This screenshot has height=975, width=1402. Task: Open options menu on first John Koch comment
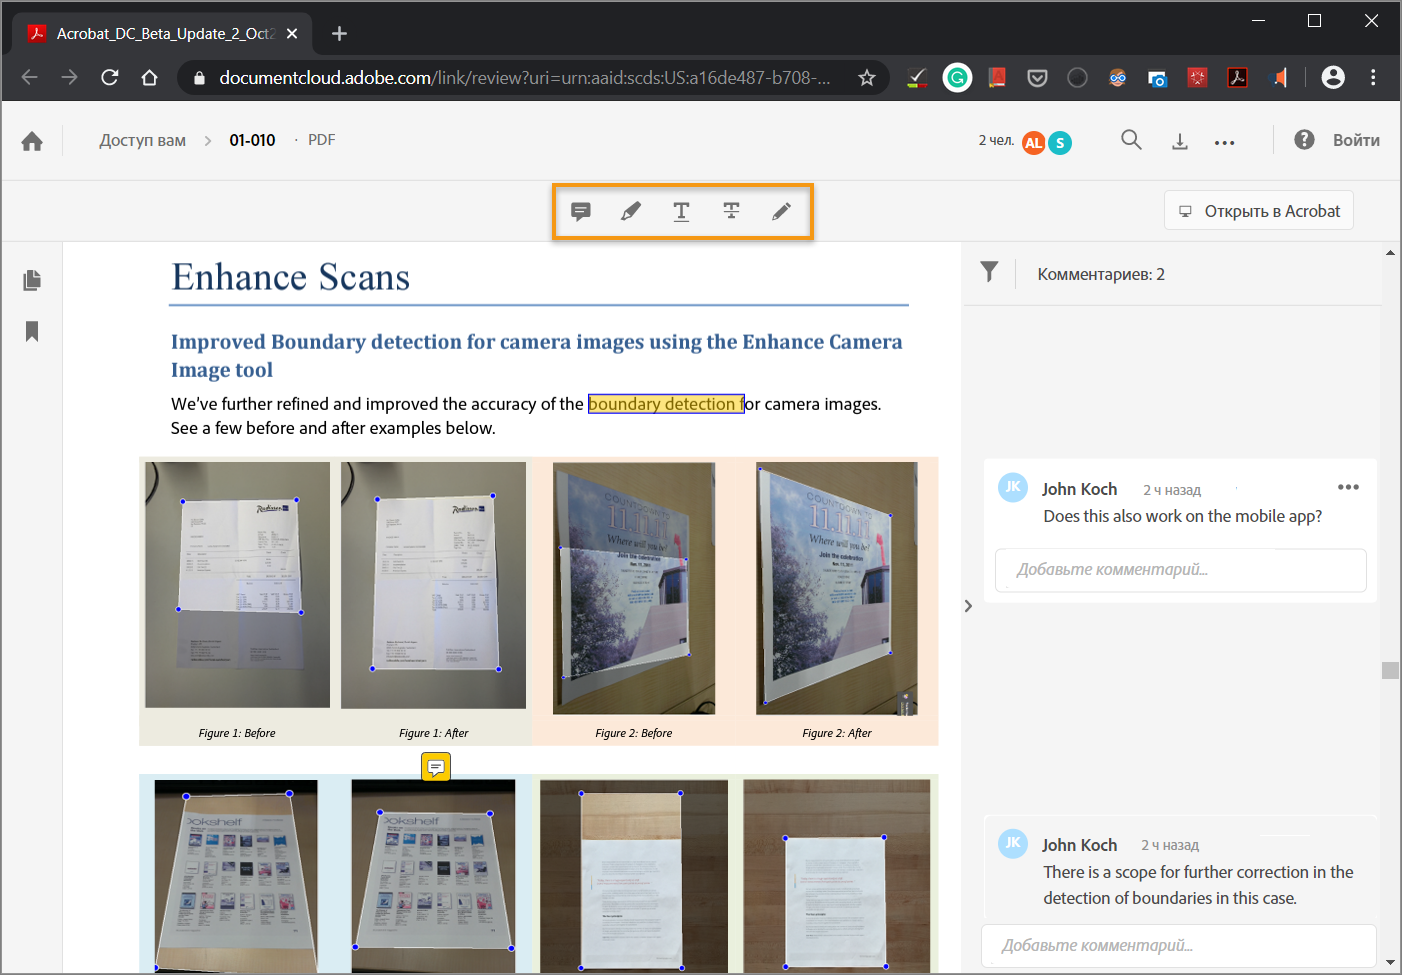(x=1348, y=487)
